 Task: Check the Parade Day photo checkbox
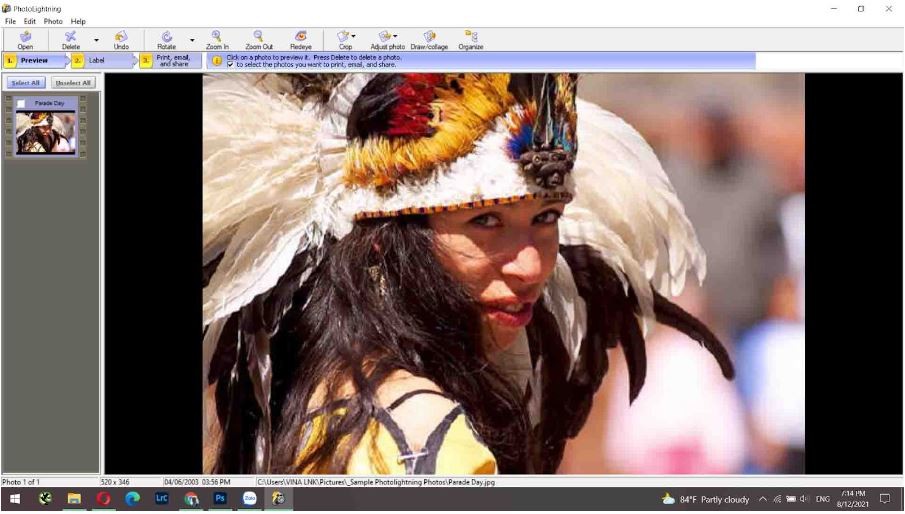point(21,103)
